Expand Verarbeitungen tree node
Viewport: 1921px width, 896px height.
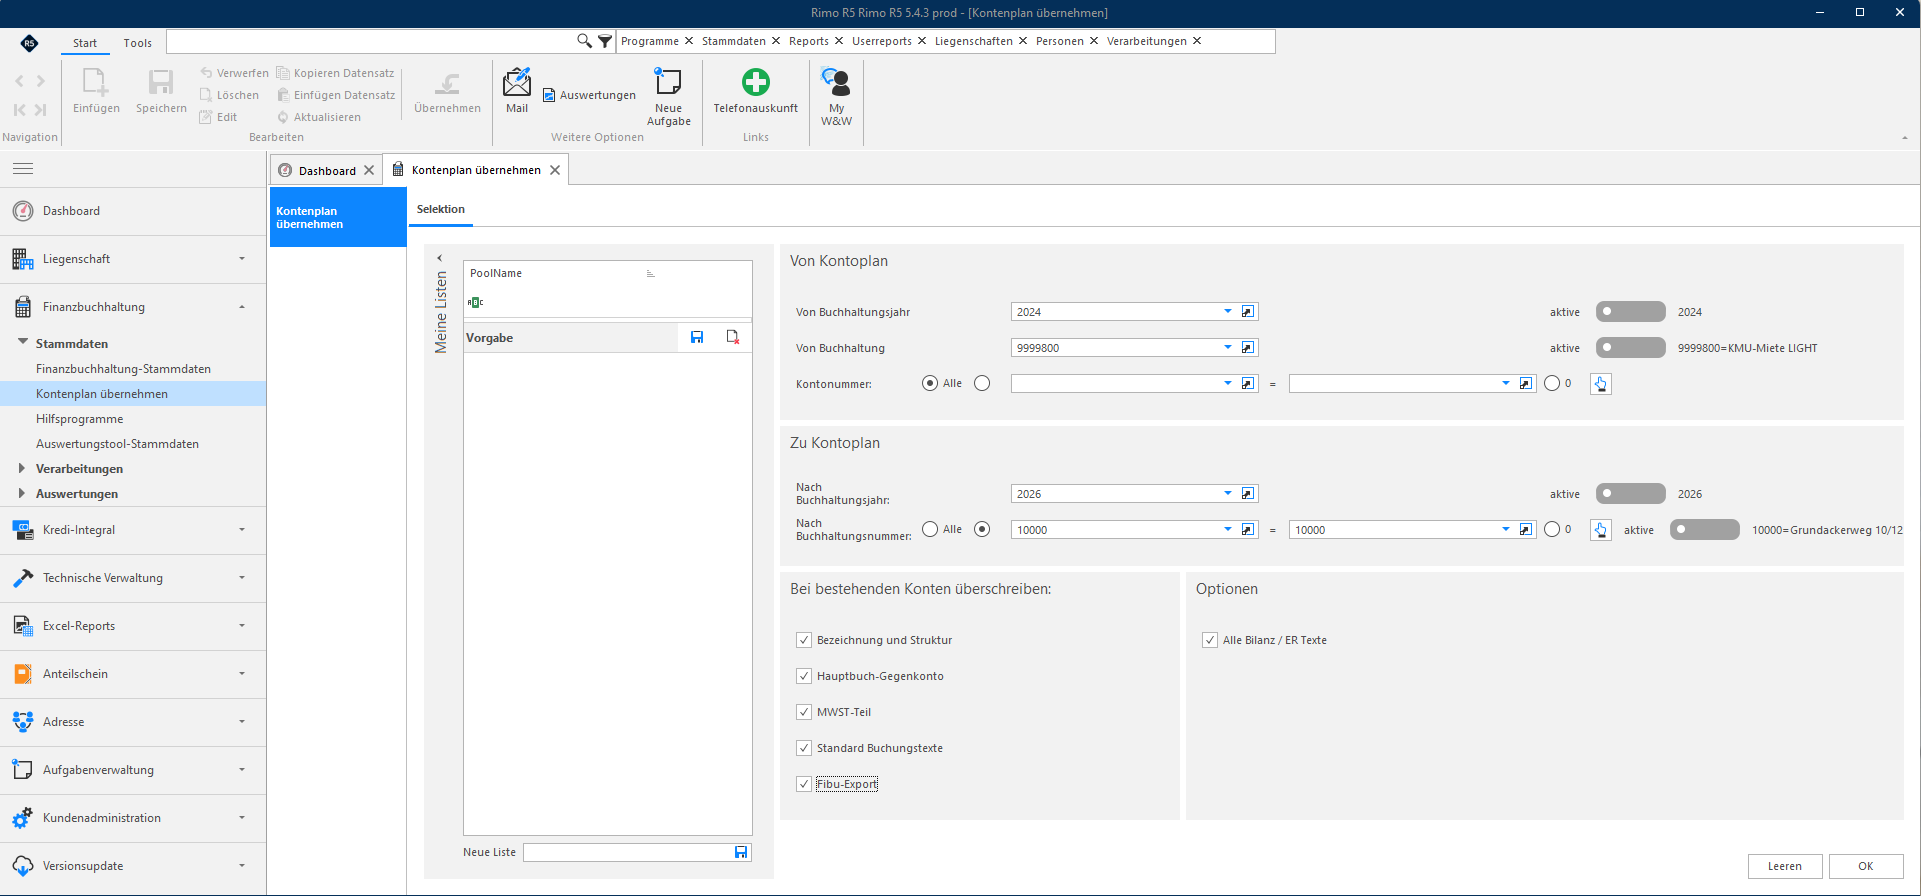(x=21, y=468)
